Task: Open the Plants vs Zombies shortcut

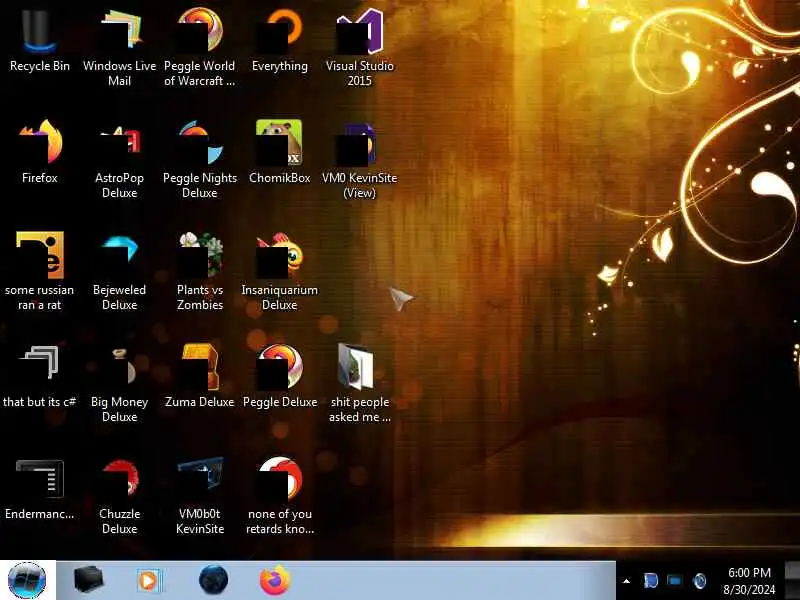Action: [x=199, y=272]
